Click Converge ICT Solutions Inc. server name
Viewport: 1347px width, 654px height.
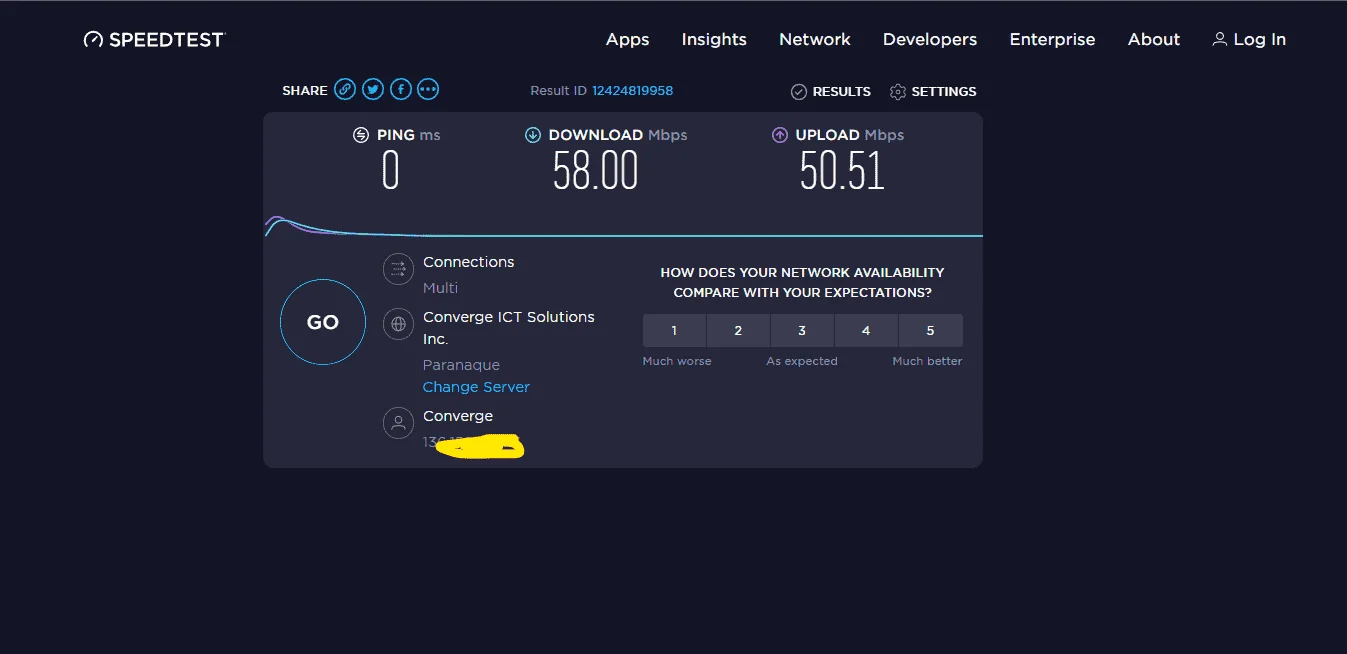pos(509,328)
